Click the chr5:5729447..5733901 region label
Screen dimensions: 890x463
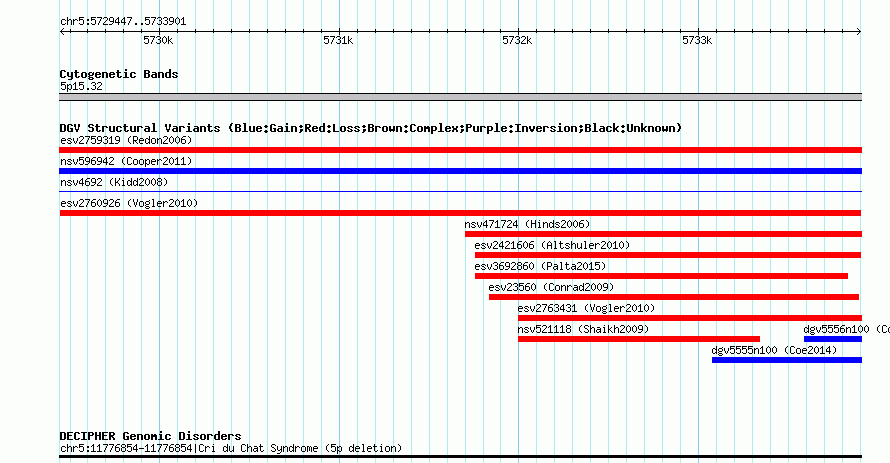[x=123, y=22]
